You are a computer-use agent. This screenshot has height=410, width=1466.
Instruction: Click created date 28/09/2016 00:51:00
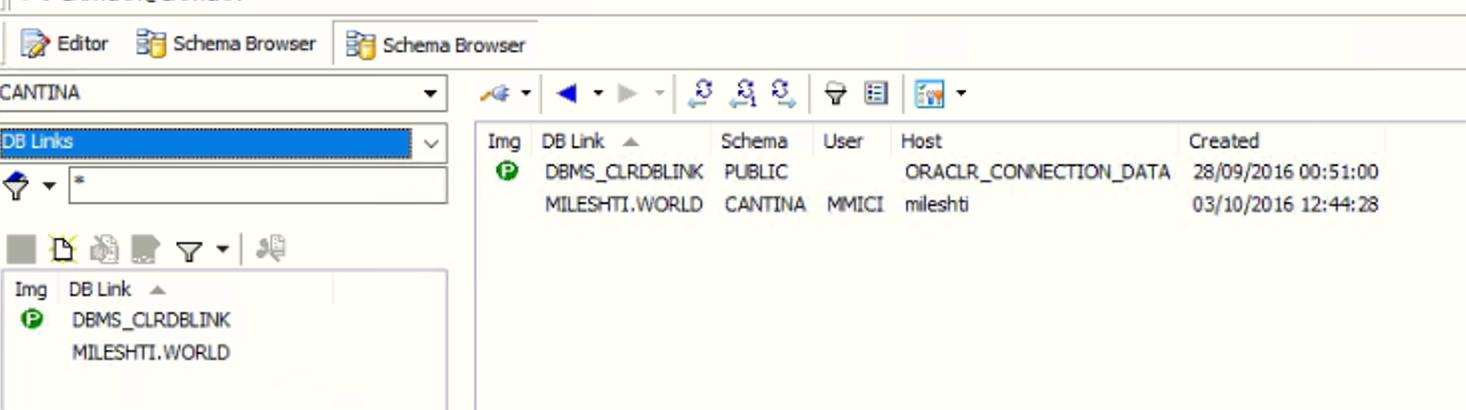tap(1286, 172)
